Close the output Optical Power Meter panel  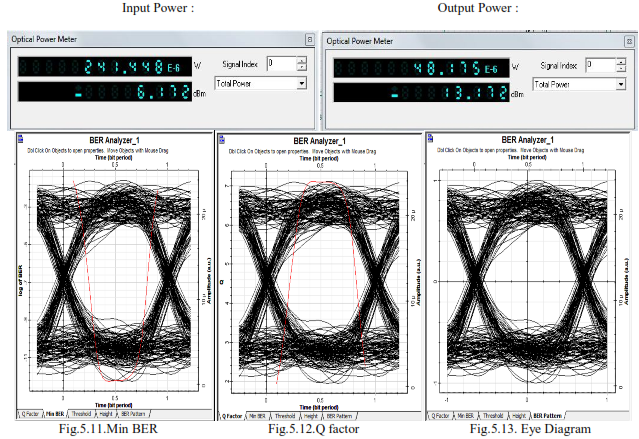[x=629, y=40]
